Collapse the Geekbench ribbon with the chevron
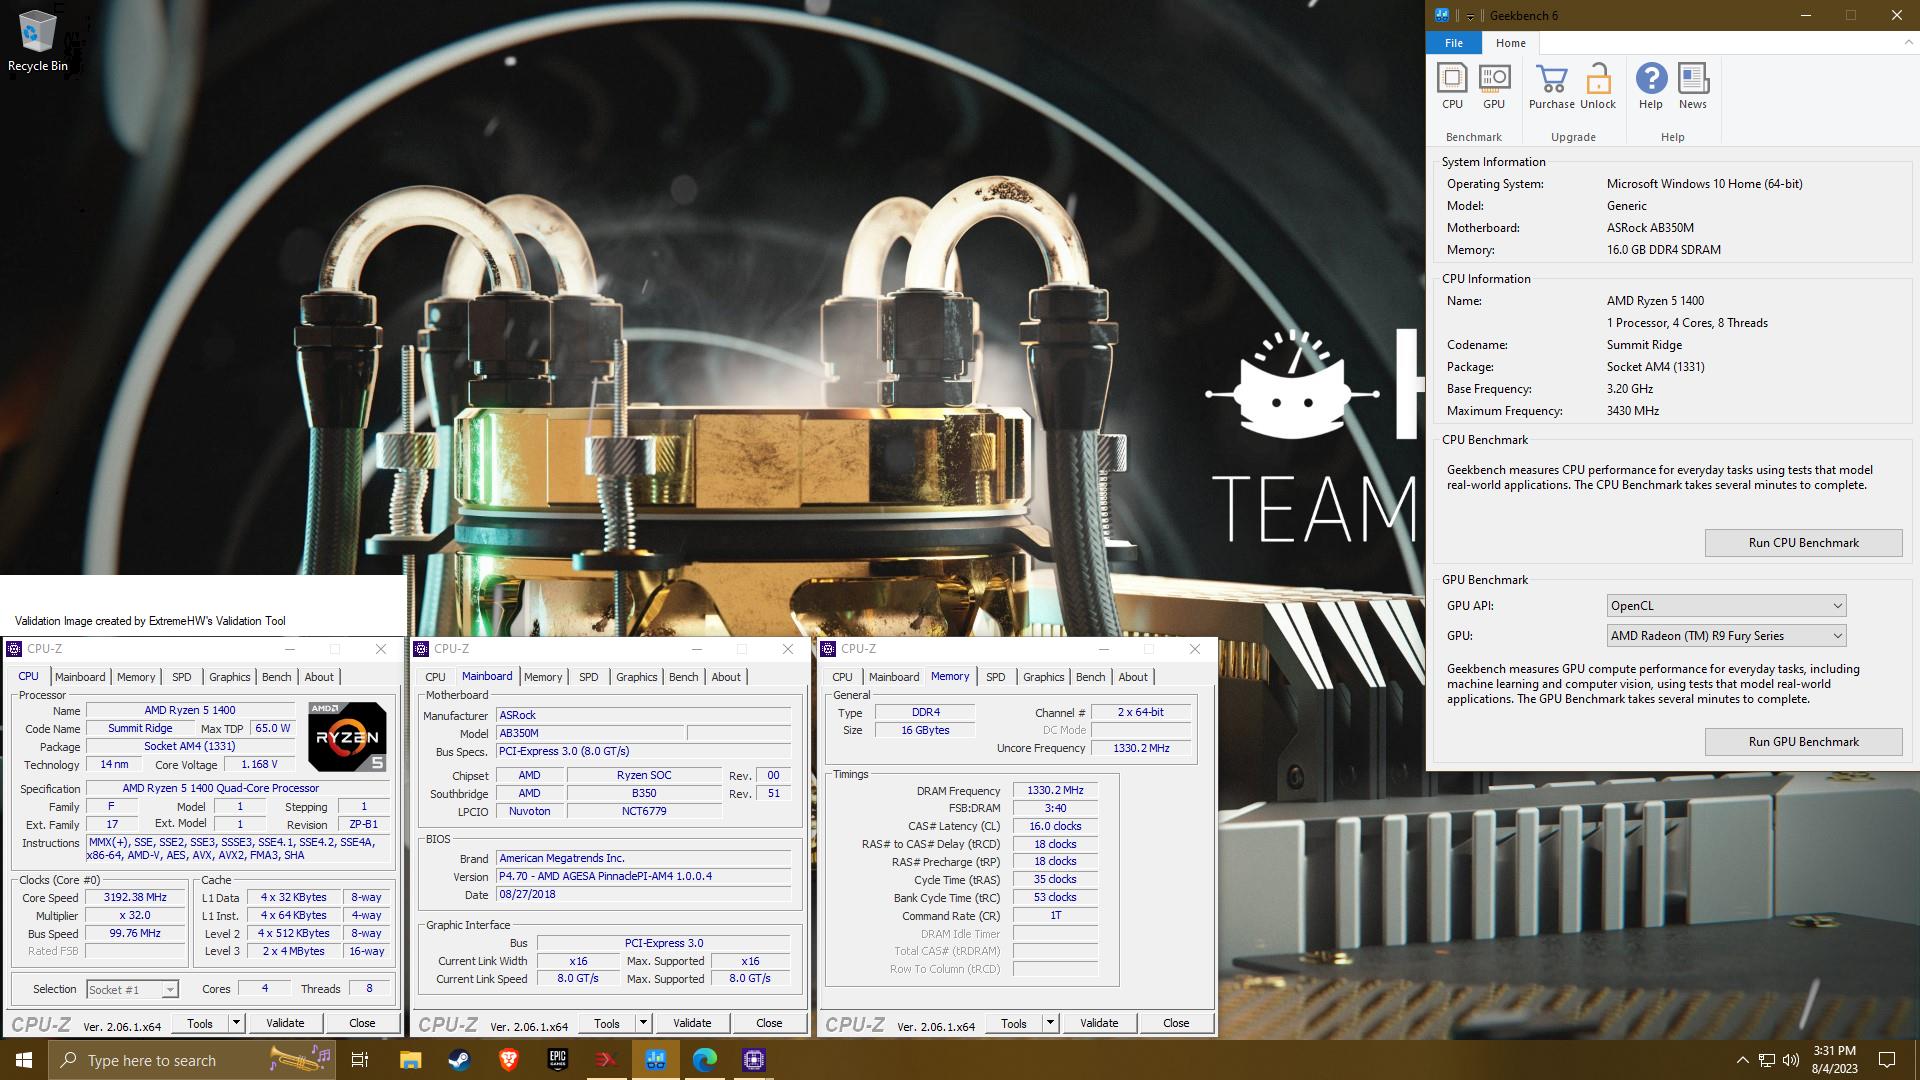This screenshot has height=1080, width=1920. 1908,43
